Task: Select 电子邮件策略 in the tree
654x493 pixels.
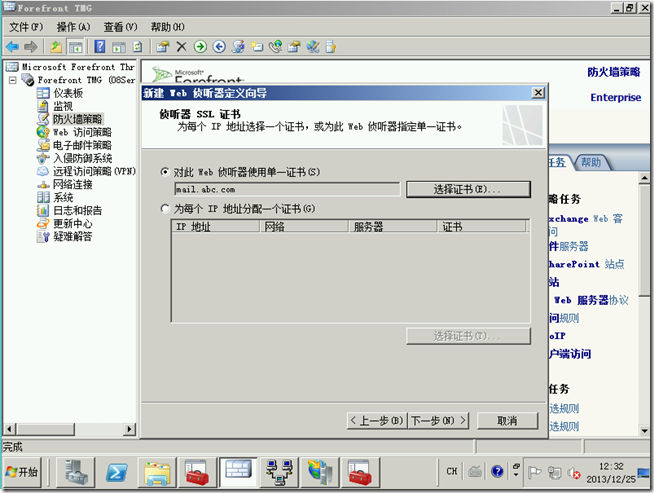Action: (82, 145)
